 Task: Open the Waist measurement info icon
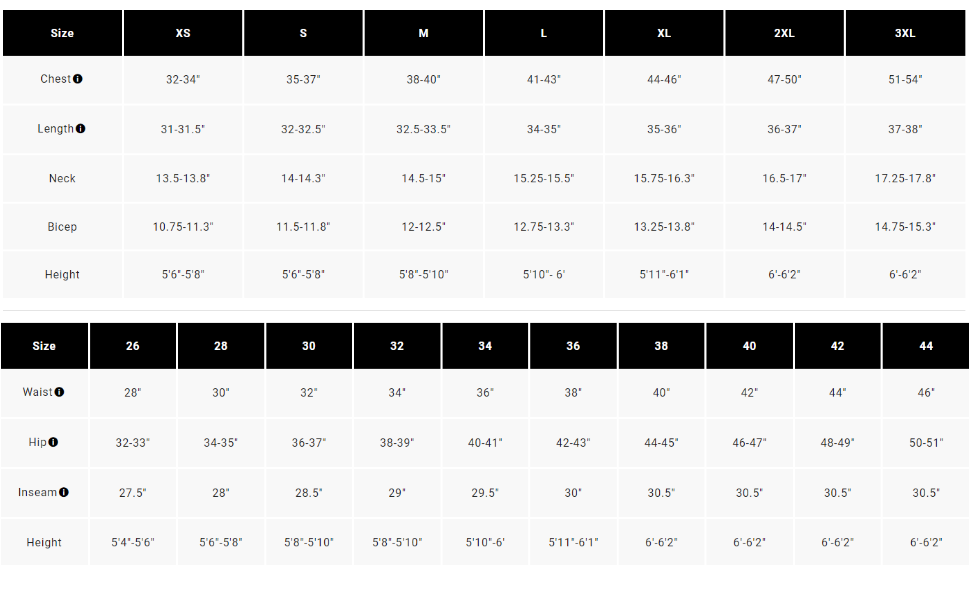pos(59,392)
